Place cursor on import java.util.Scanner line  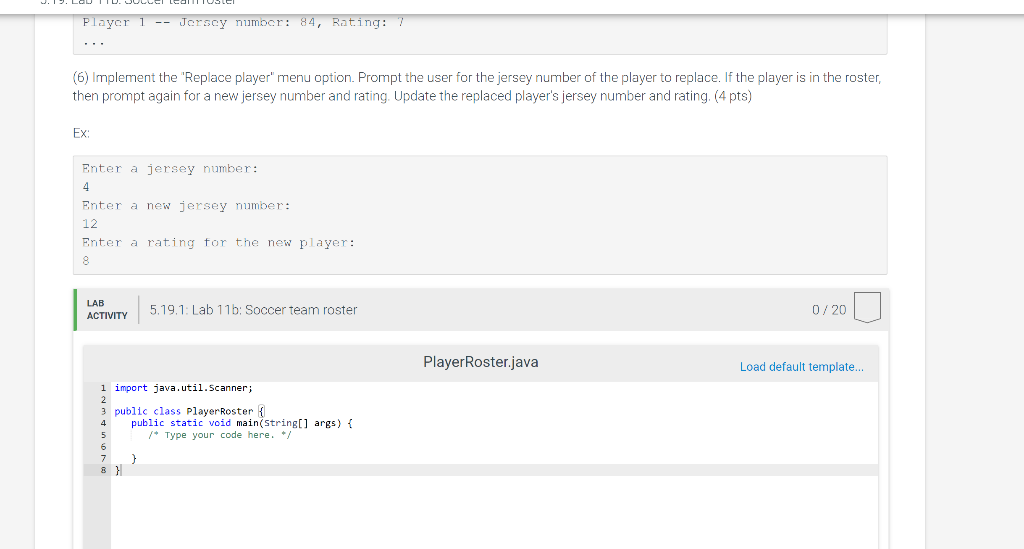click(x=184, y=388)
